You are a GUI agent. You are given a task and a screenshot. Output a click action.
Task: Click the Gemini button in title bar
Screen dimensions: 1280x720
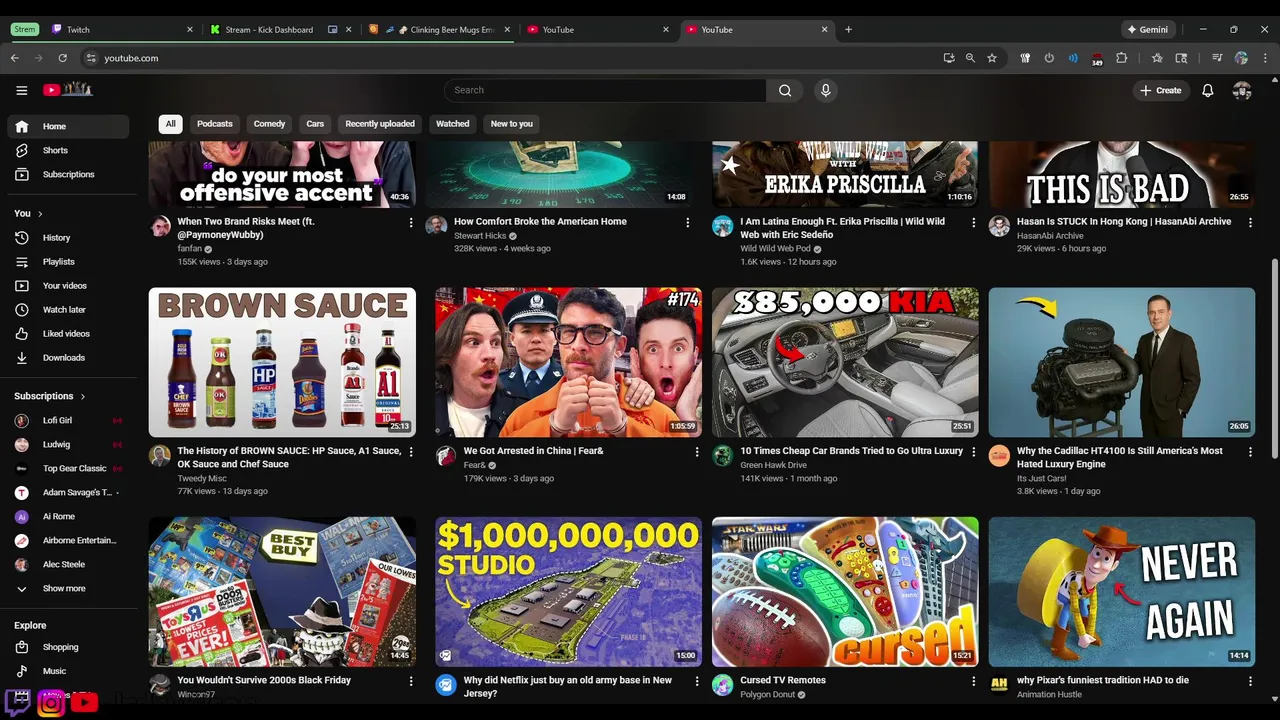coord(1147,29)
